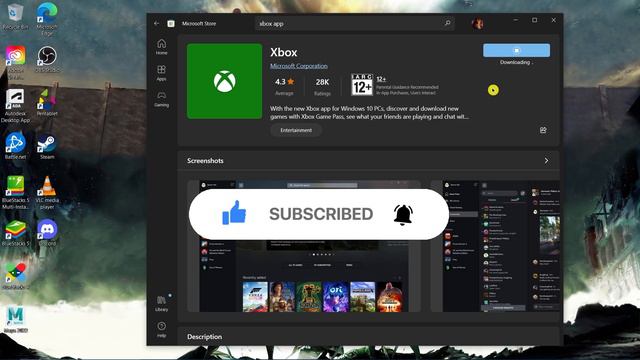Image resolution: width=640 pixels, height=360 pixels.
Task: Click the Xbox app description text
Action: [x=369, y=113]
